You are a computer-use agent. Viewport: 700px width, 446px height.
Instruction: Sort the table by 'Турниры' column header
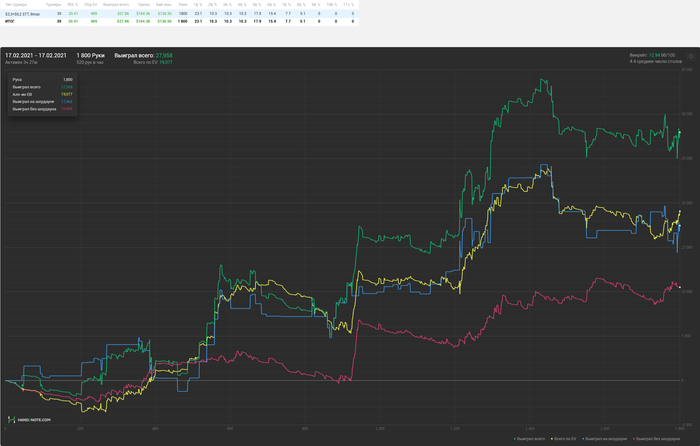[53, 4]
